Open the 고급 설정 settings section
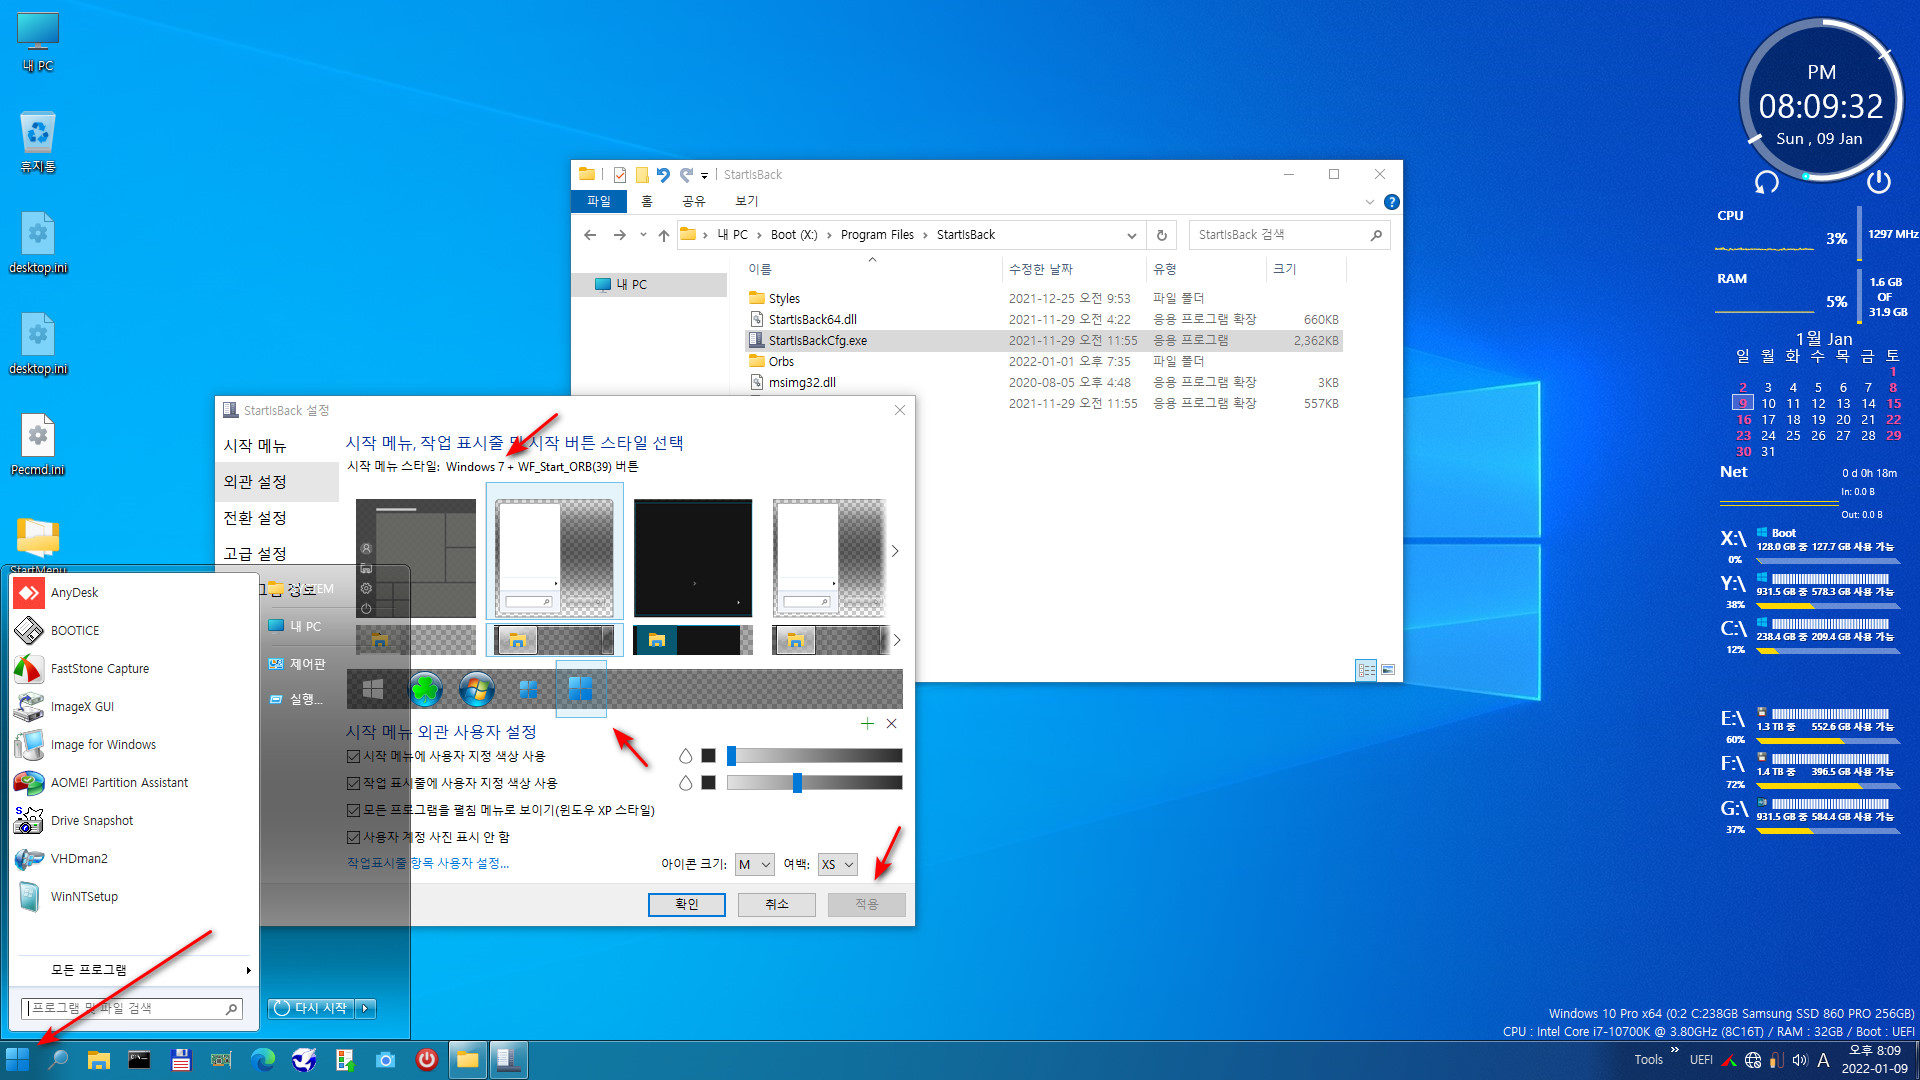This screenshot has width=1920, height=1080. pyautogui.click(x=255, y=554)
